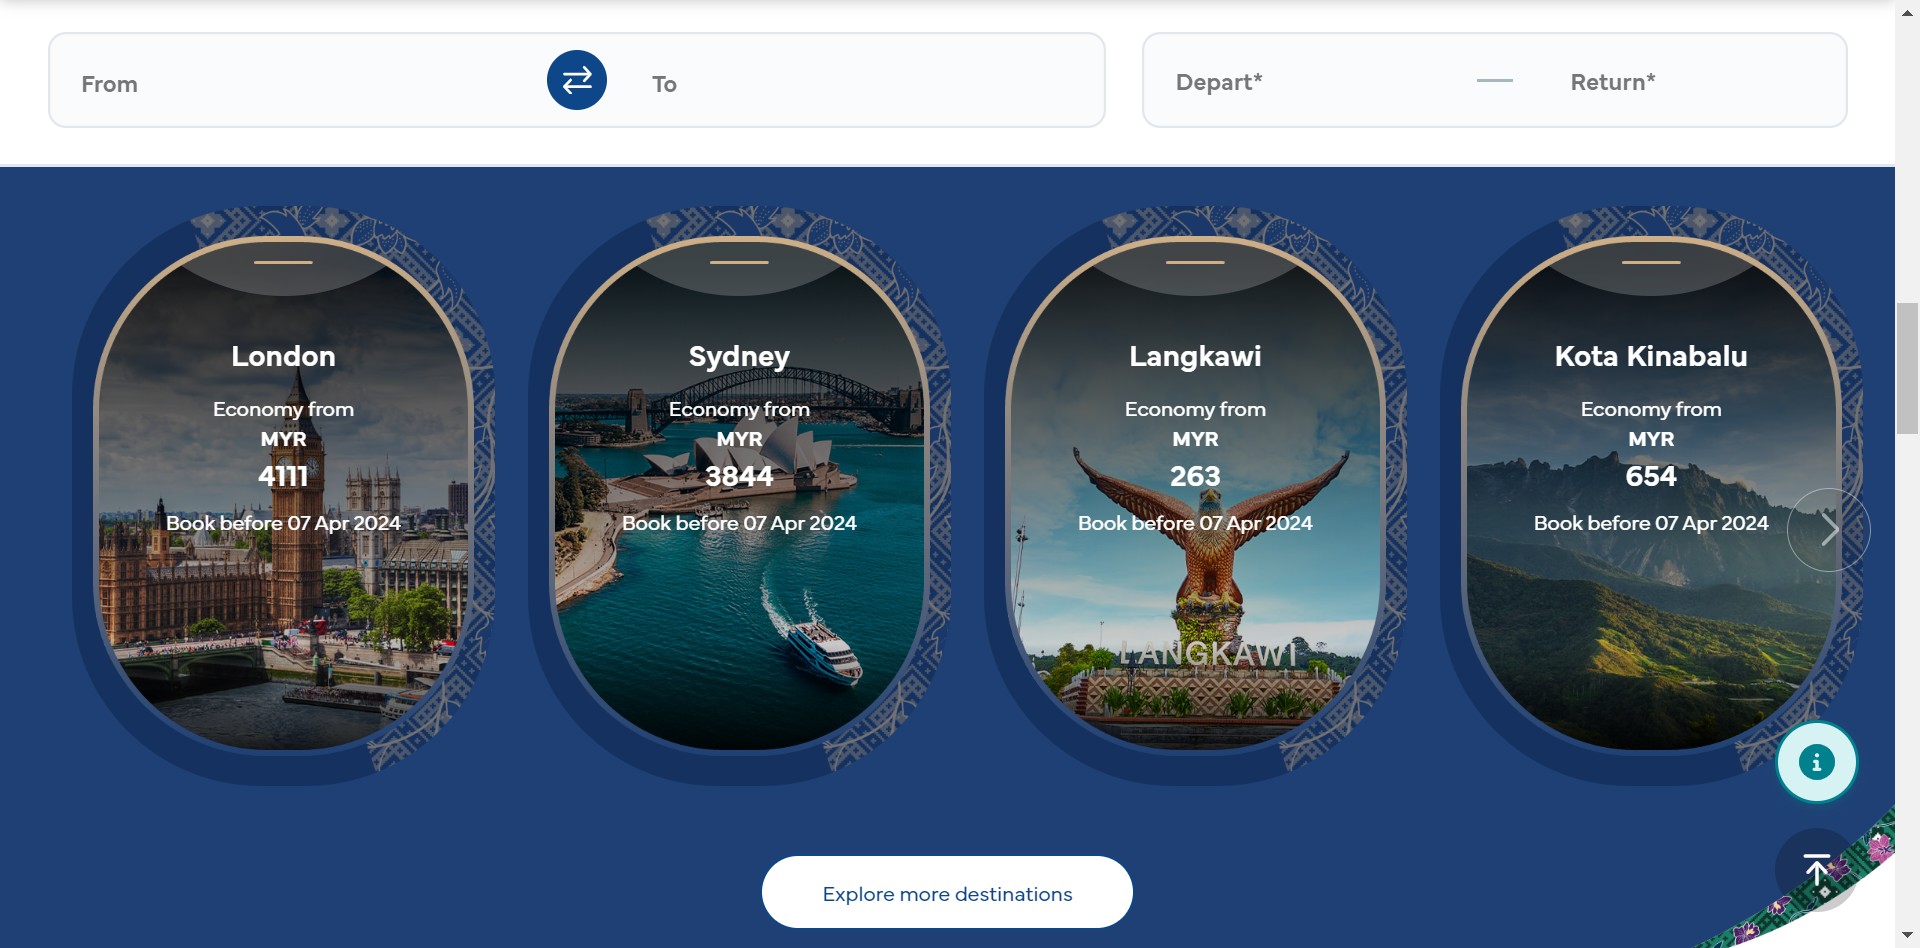Screen dimensions: 1920x948
Task: Open the Langkawi fare card
Action: click(x=1195, y=493)
